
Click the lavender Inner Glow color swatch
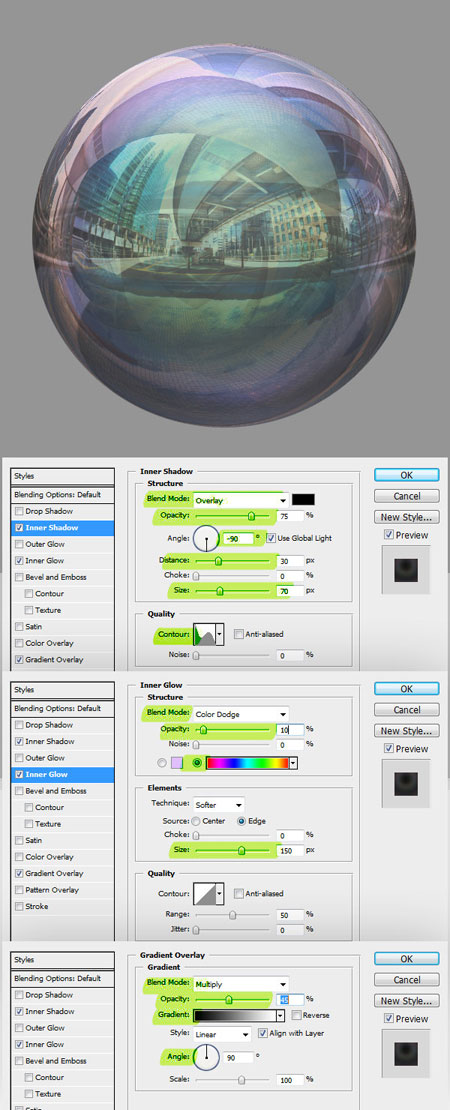[177, 763]
